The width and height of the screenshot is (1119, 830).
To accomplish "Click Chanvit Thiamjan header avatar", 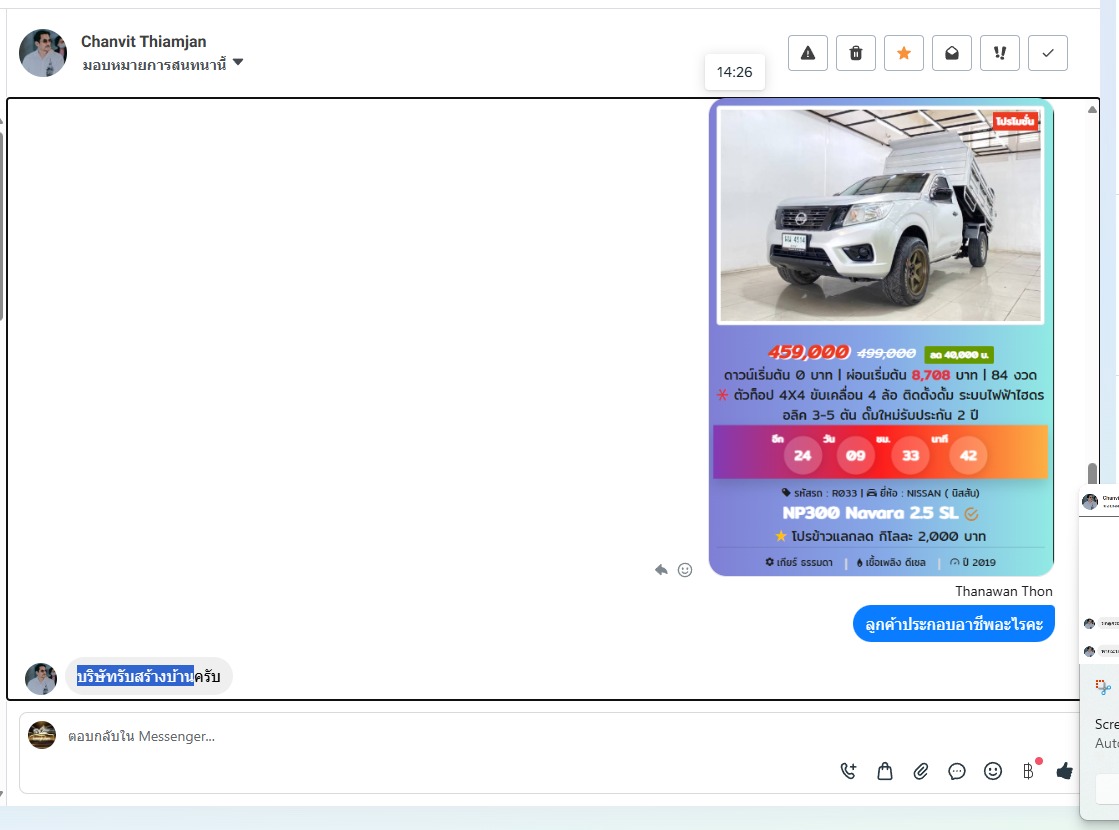I will pos(43,53).
